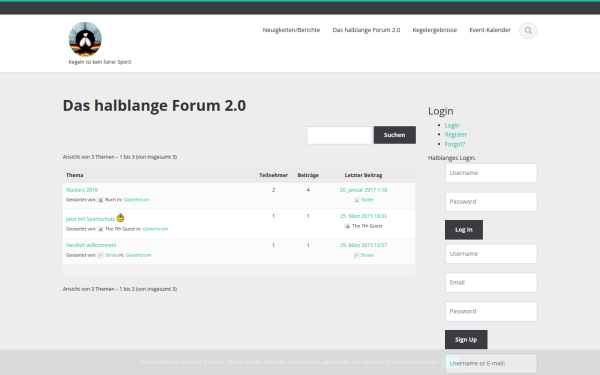Open the Stolte profile link

click(367, 200)
